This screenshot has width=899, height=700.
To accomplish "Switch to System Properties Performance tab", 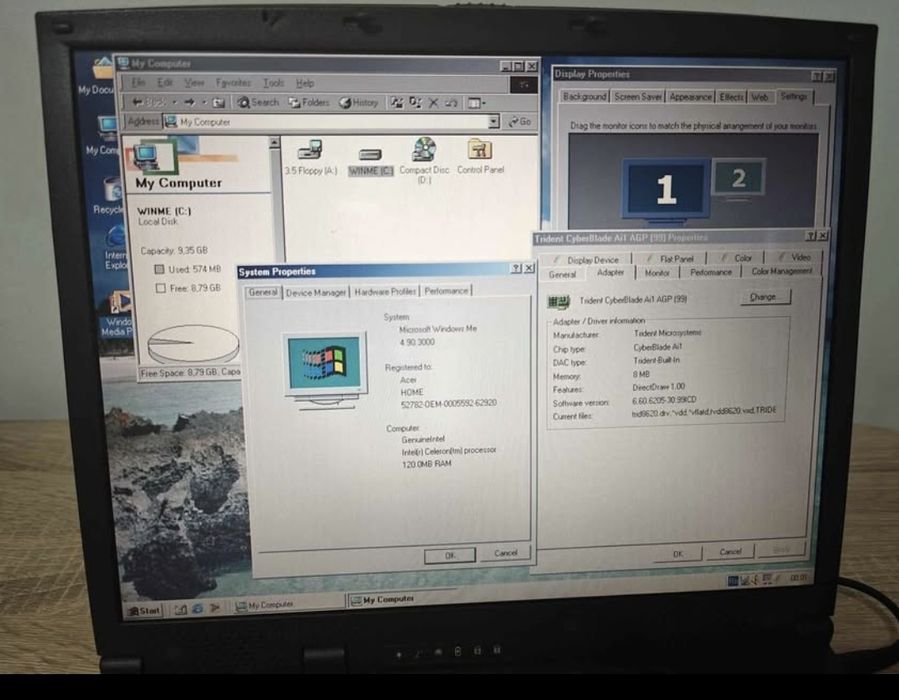I will pos(446,291).
